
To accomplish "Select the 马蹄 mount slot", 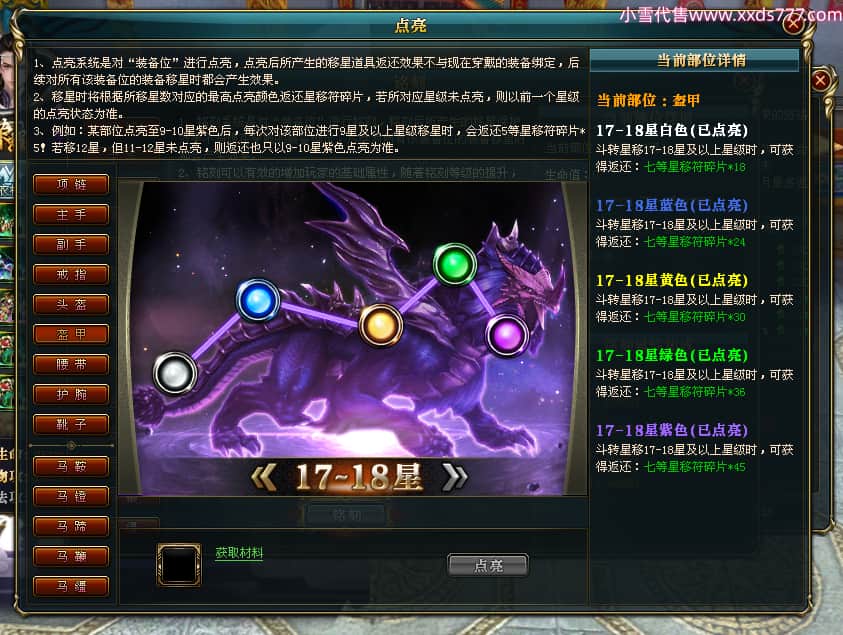I will click(x=71, y=526).
